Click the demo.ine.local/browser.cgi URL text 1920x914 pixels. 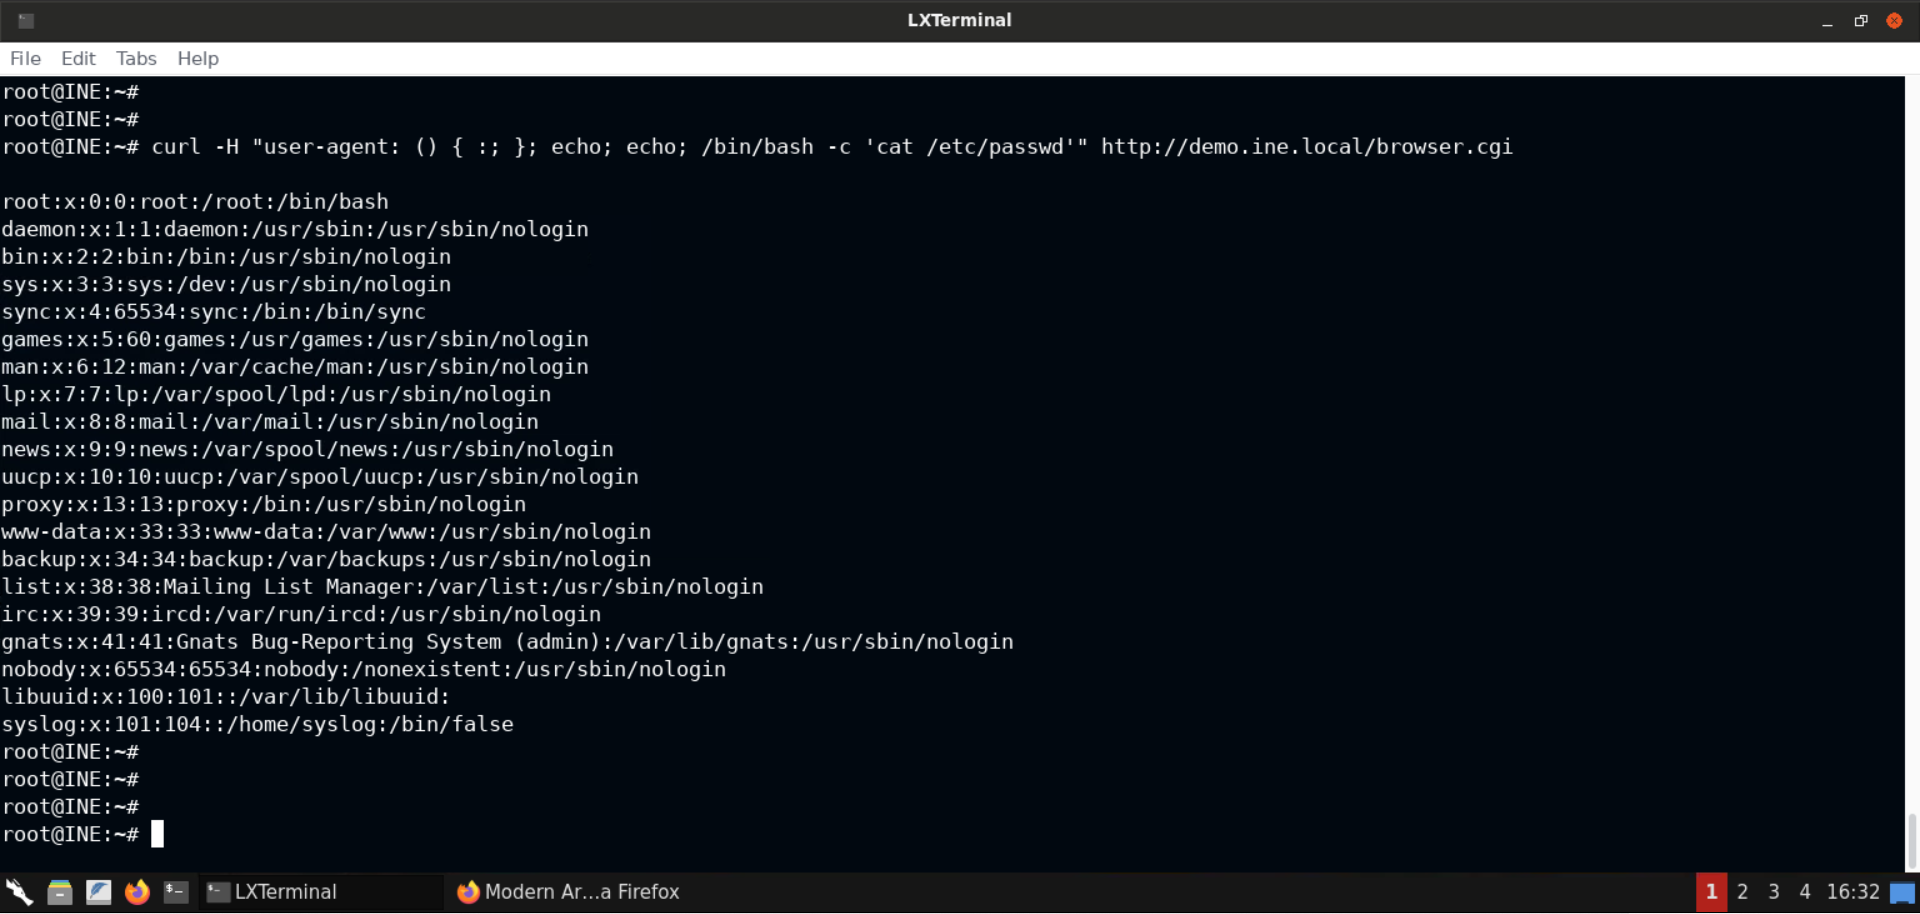pos(1307,147)
